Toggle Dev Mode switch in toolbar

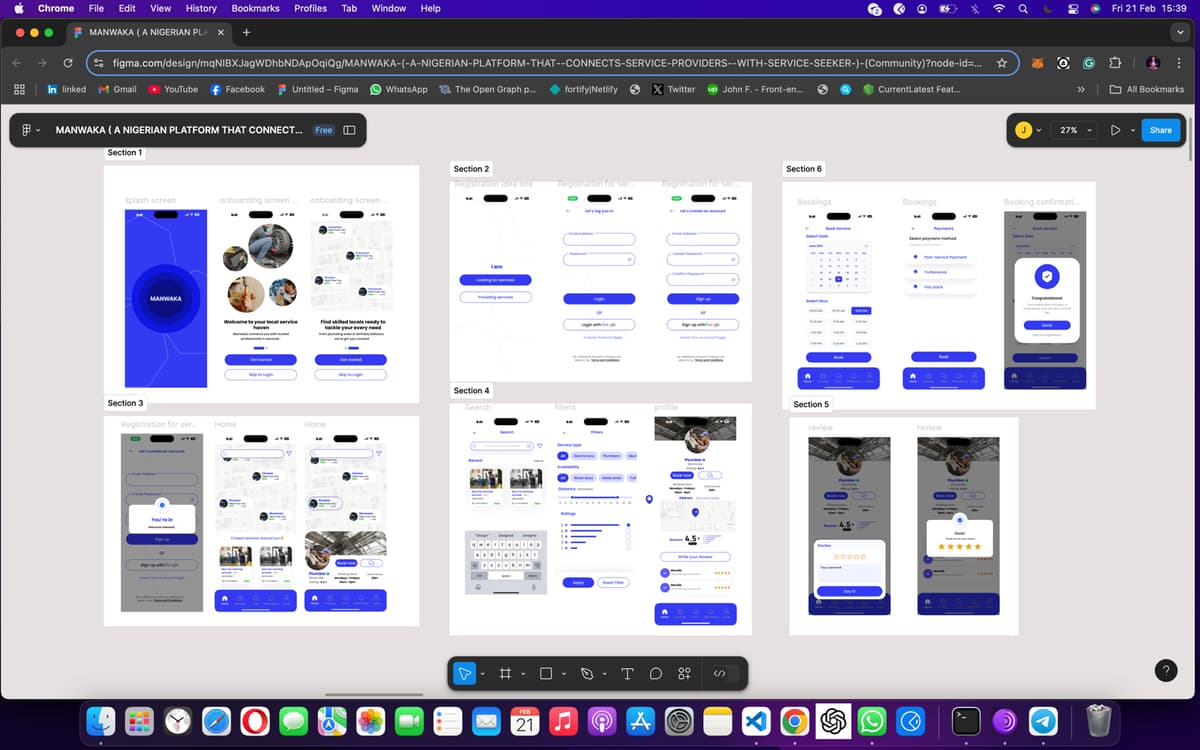point(720,674)
